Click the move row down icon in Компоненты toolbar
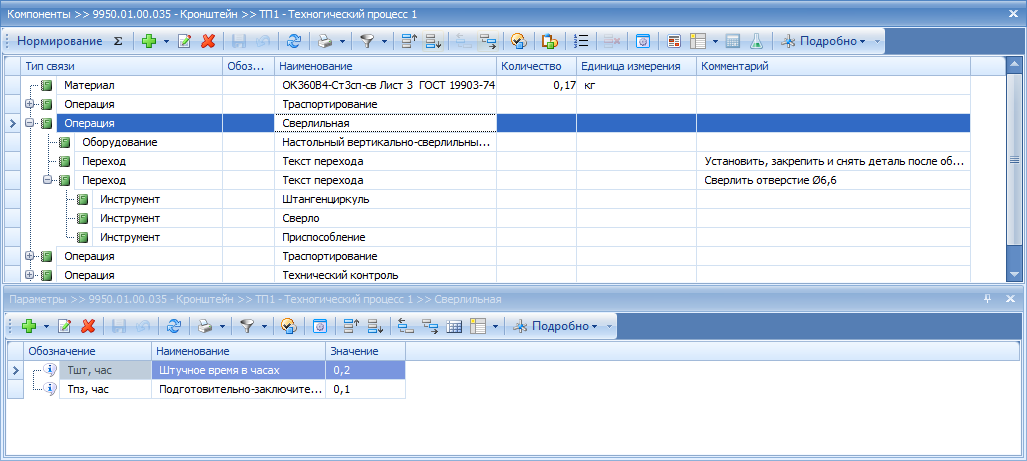This screenshot has height=461, width=1027. 433,41
